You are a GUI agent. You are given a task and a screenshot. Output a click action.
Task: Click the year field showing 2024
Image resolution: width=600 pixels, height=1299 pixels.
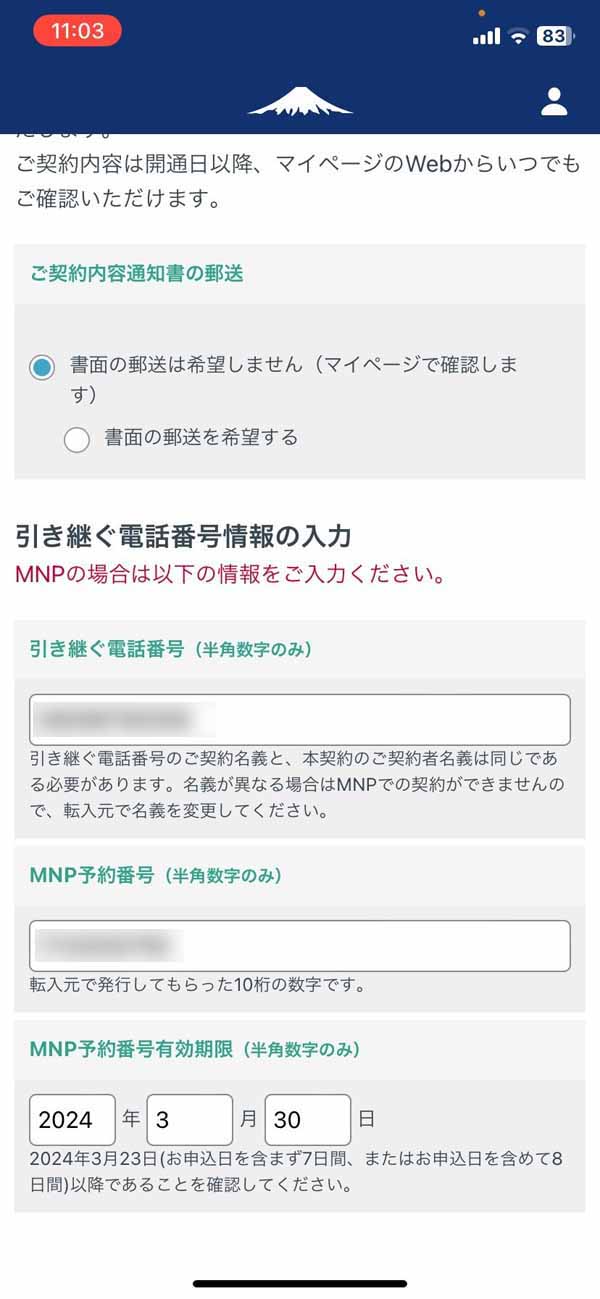click(70, 1120)
